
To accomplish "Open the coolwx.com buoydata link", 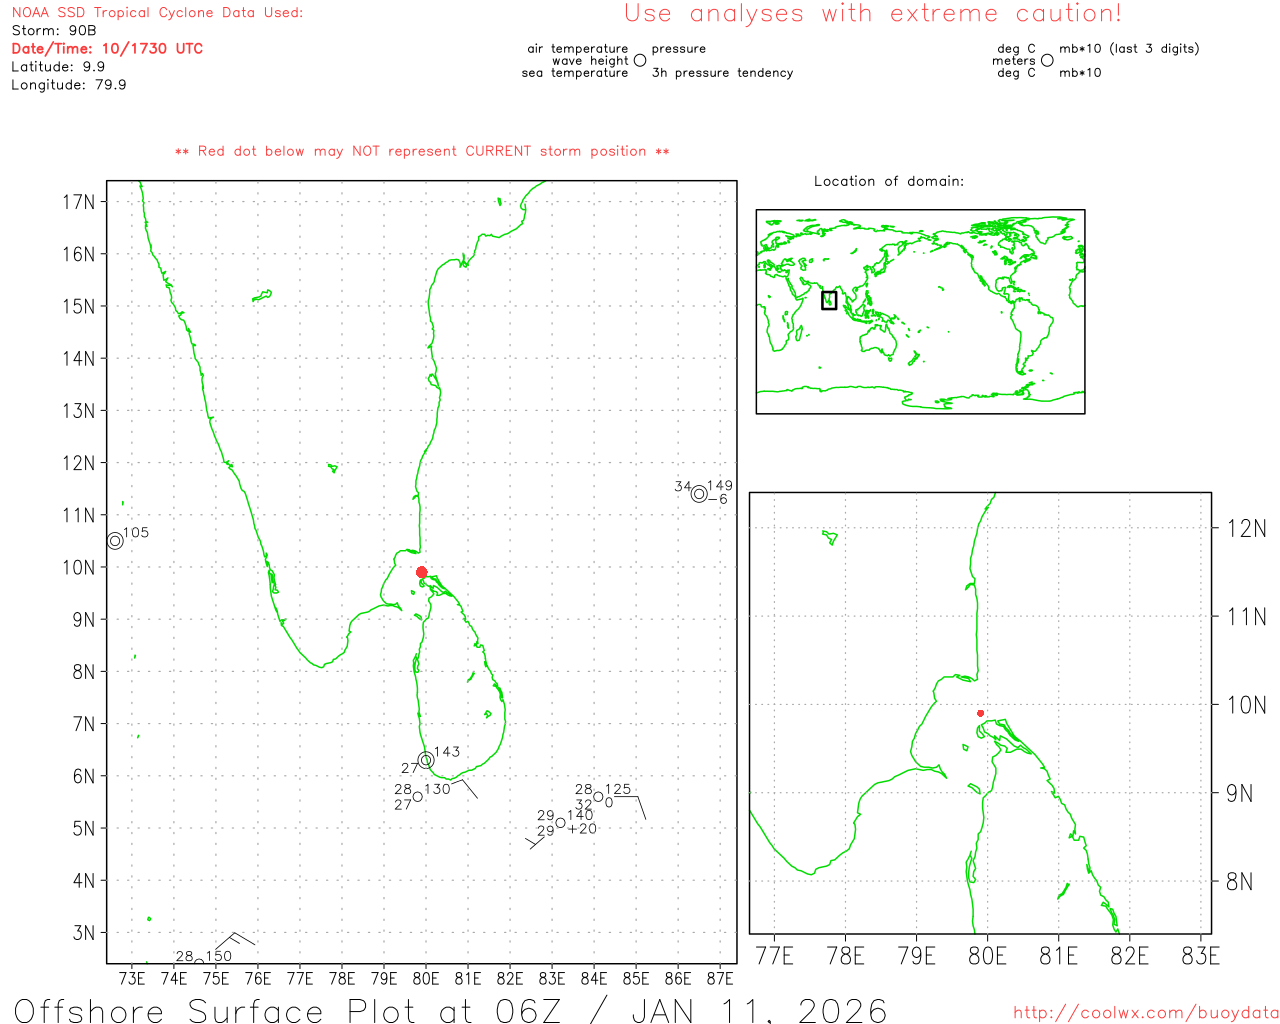I will click(x=1145, y=1013).
